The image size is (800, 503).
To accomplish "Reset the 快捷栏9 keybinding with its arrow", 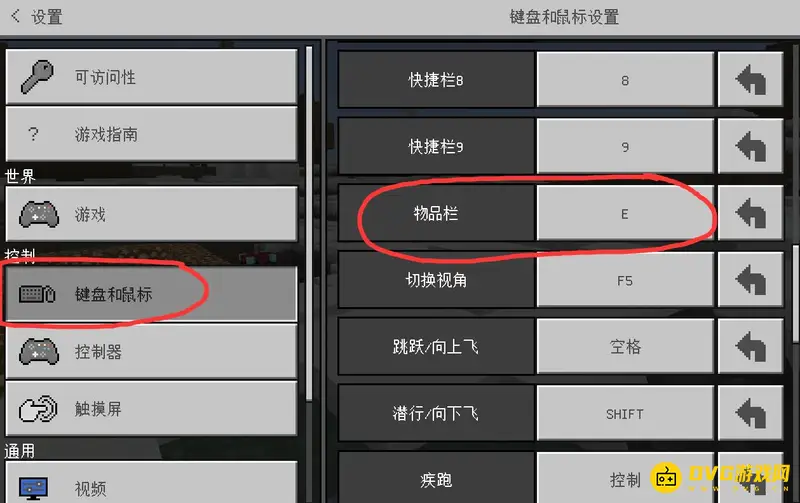I will [x=751, y=146].
